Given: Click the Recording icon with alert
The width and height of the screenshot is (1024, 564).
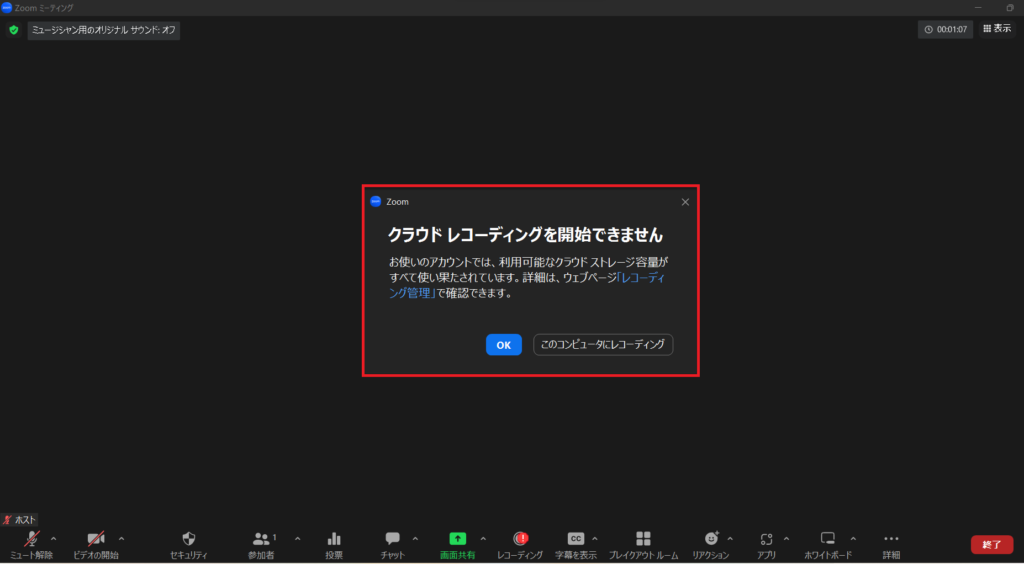Looking at the screenshot, I should point(520,539).
